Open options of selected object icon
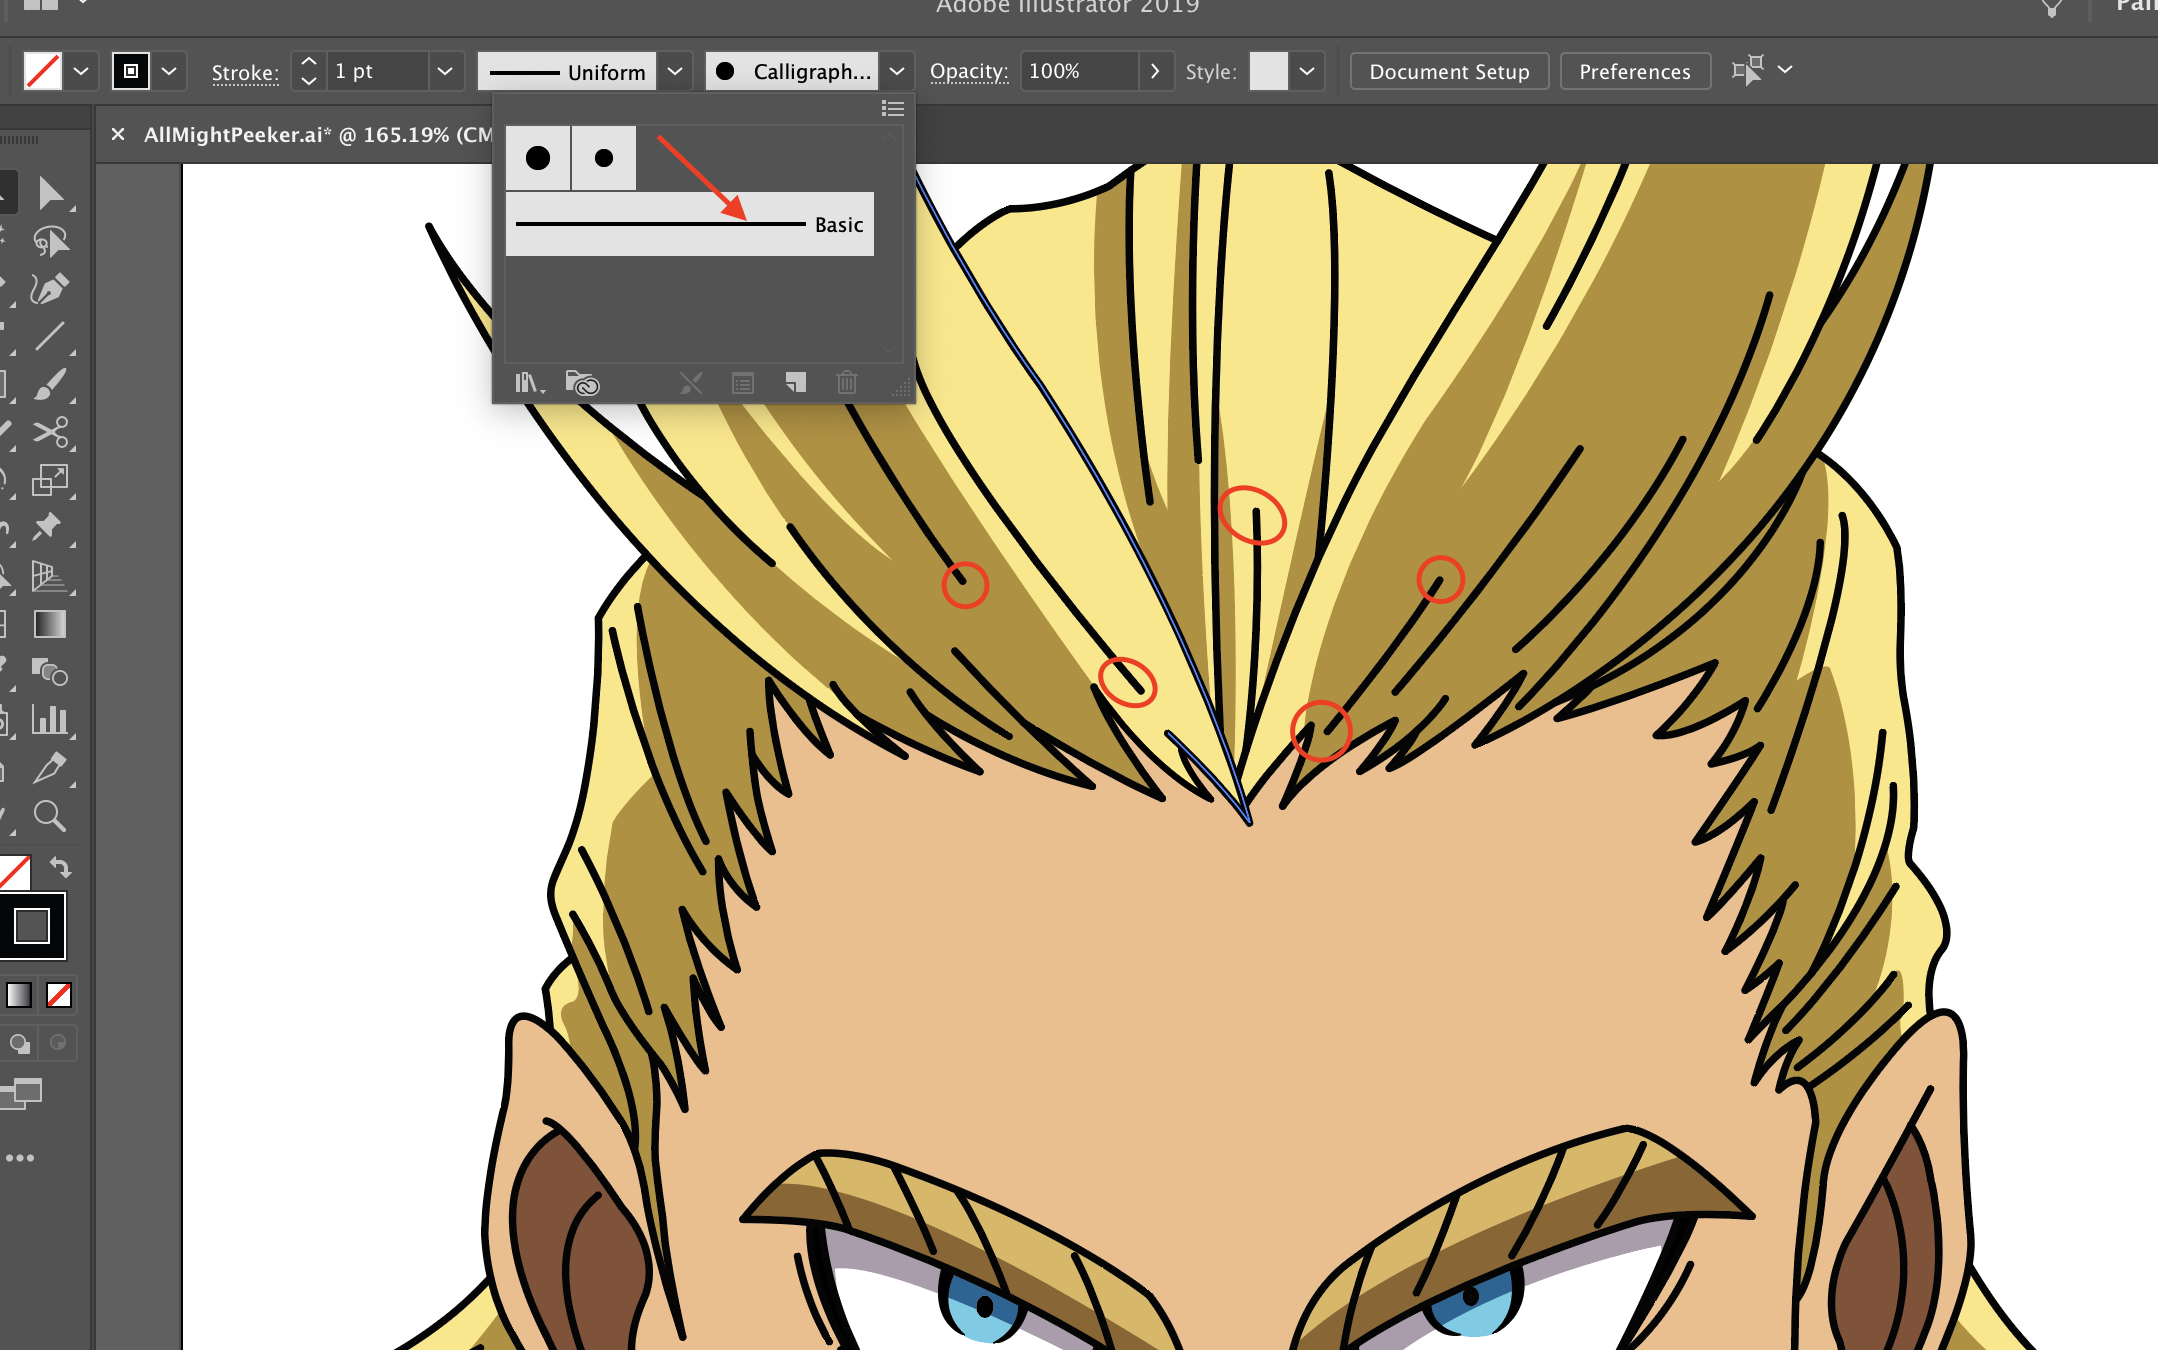The height and width of the screenshot is (1350, 2158). point(743,383)
